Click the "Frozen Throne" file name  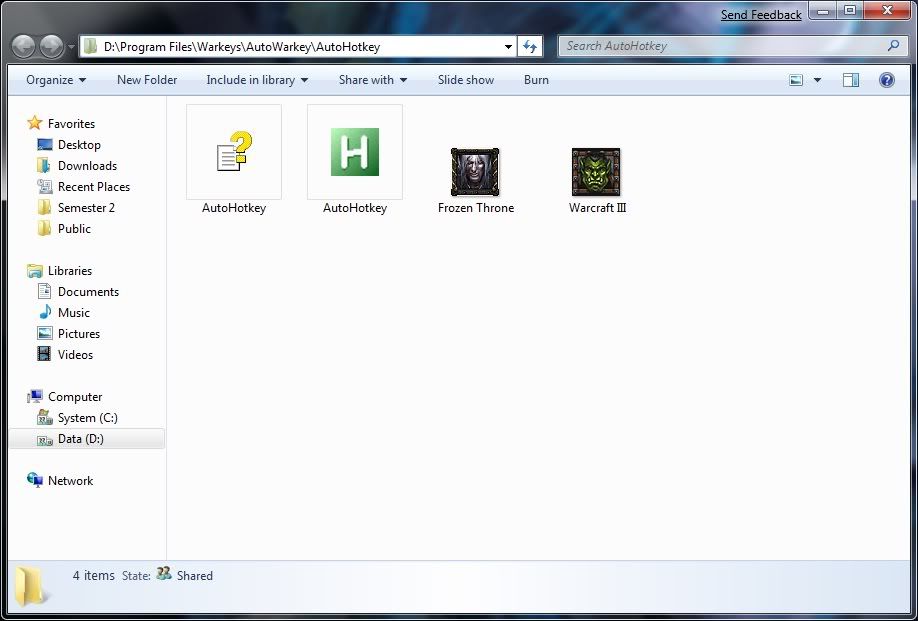475,208
